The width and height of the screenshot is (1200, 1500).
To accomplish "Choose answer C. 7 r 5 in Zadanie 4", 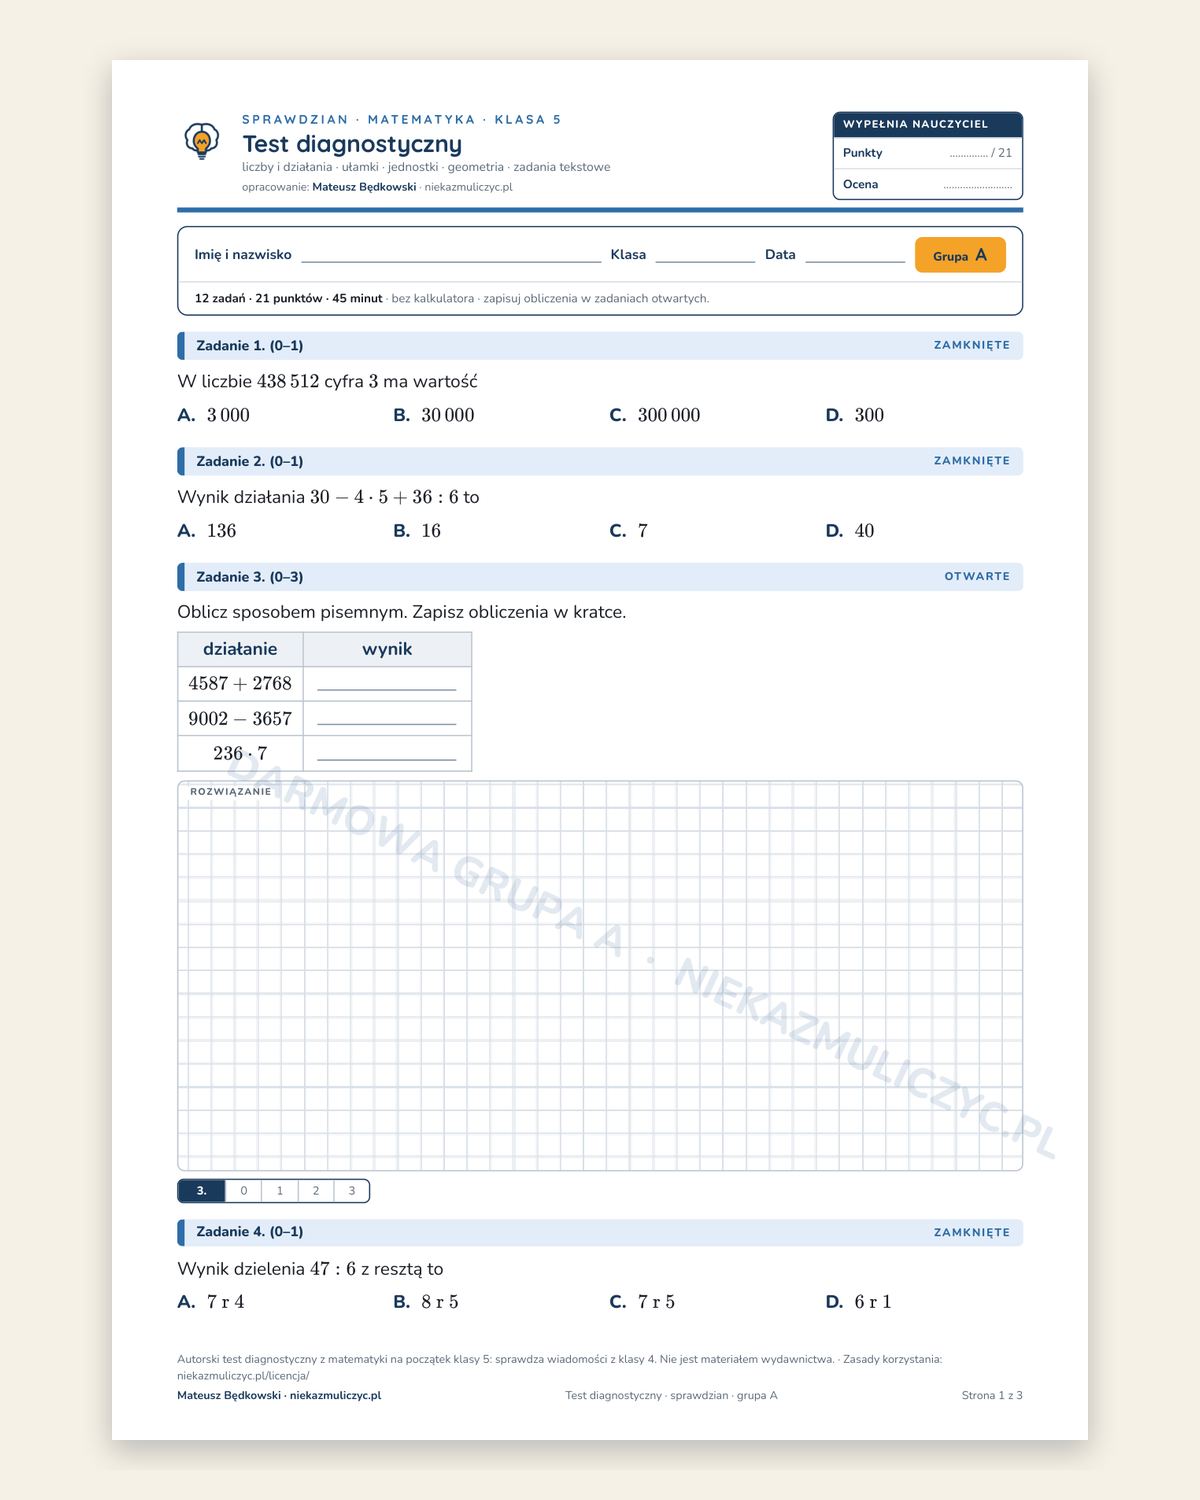I will pos(642,1302).
